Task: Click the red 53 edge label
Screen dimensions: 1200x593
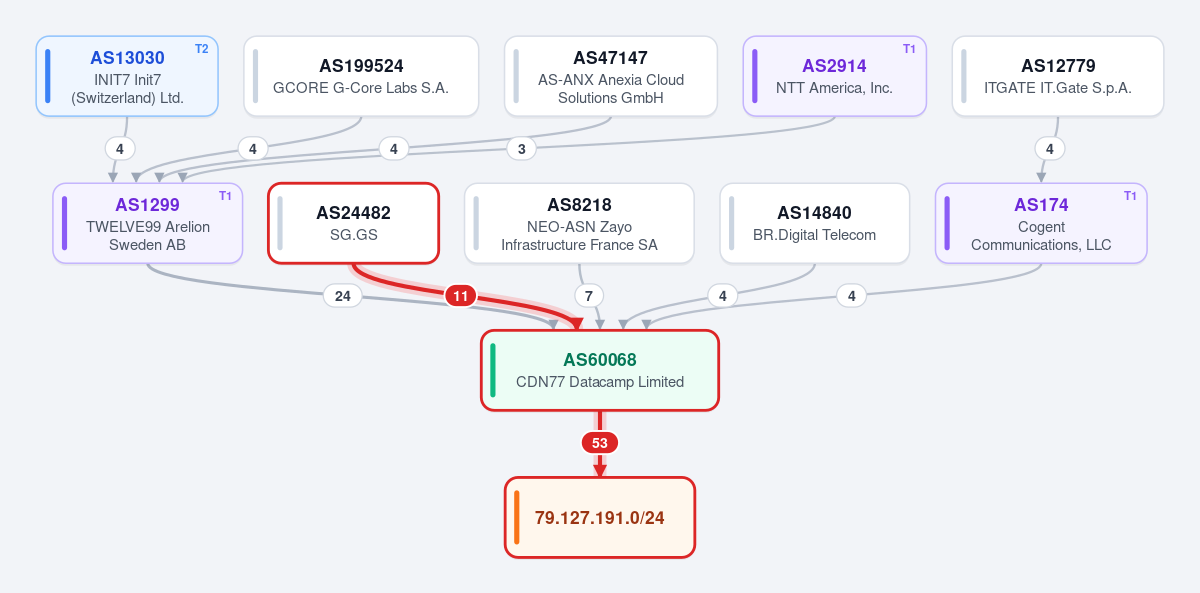Action: (600, 443)
